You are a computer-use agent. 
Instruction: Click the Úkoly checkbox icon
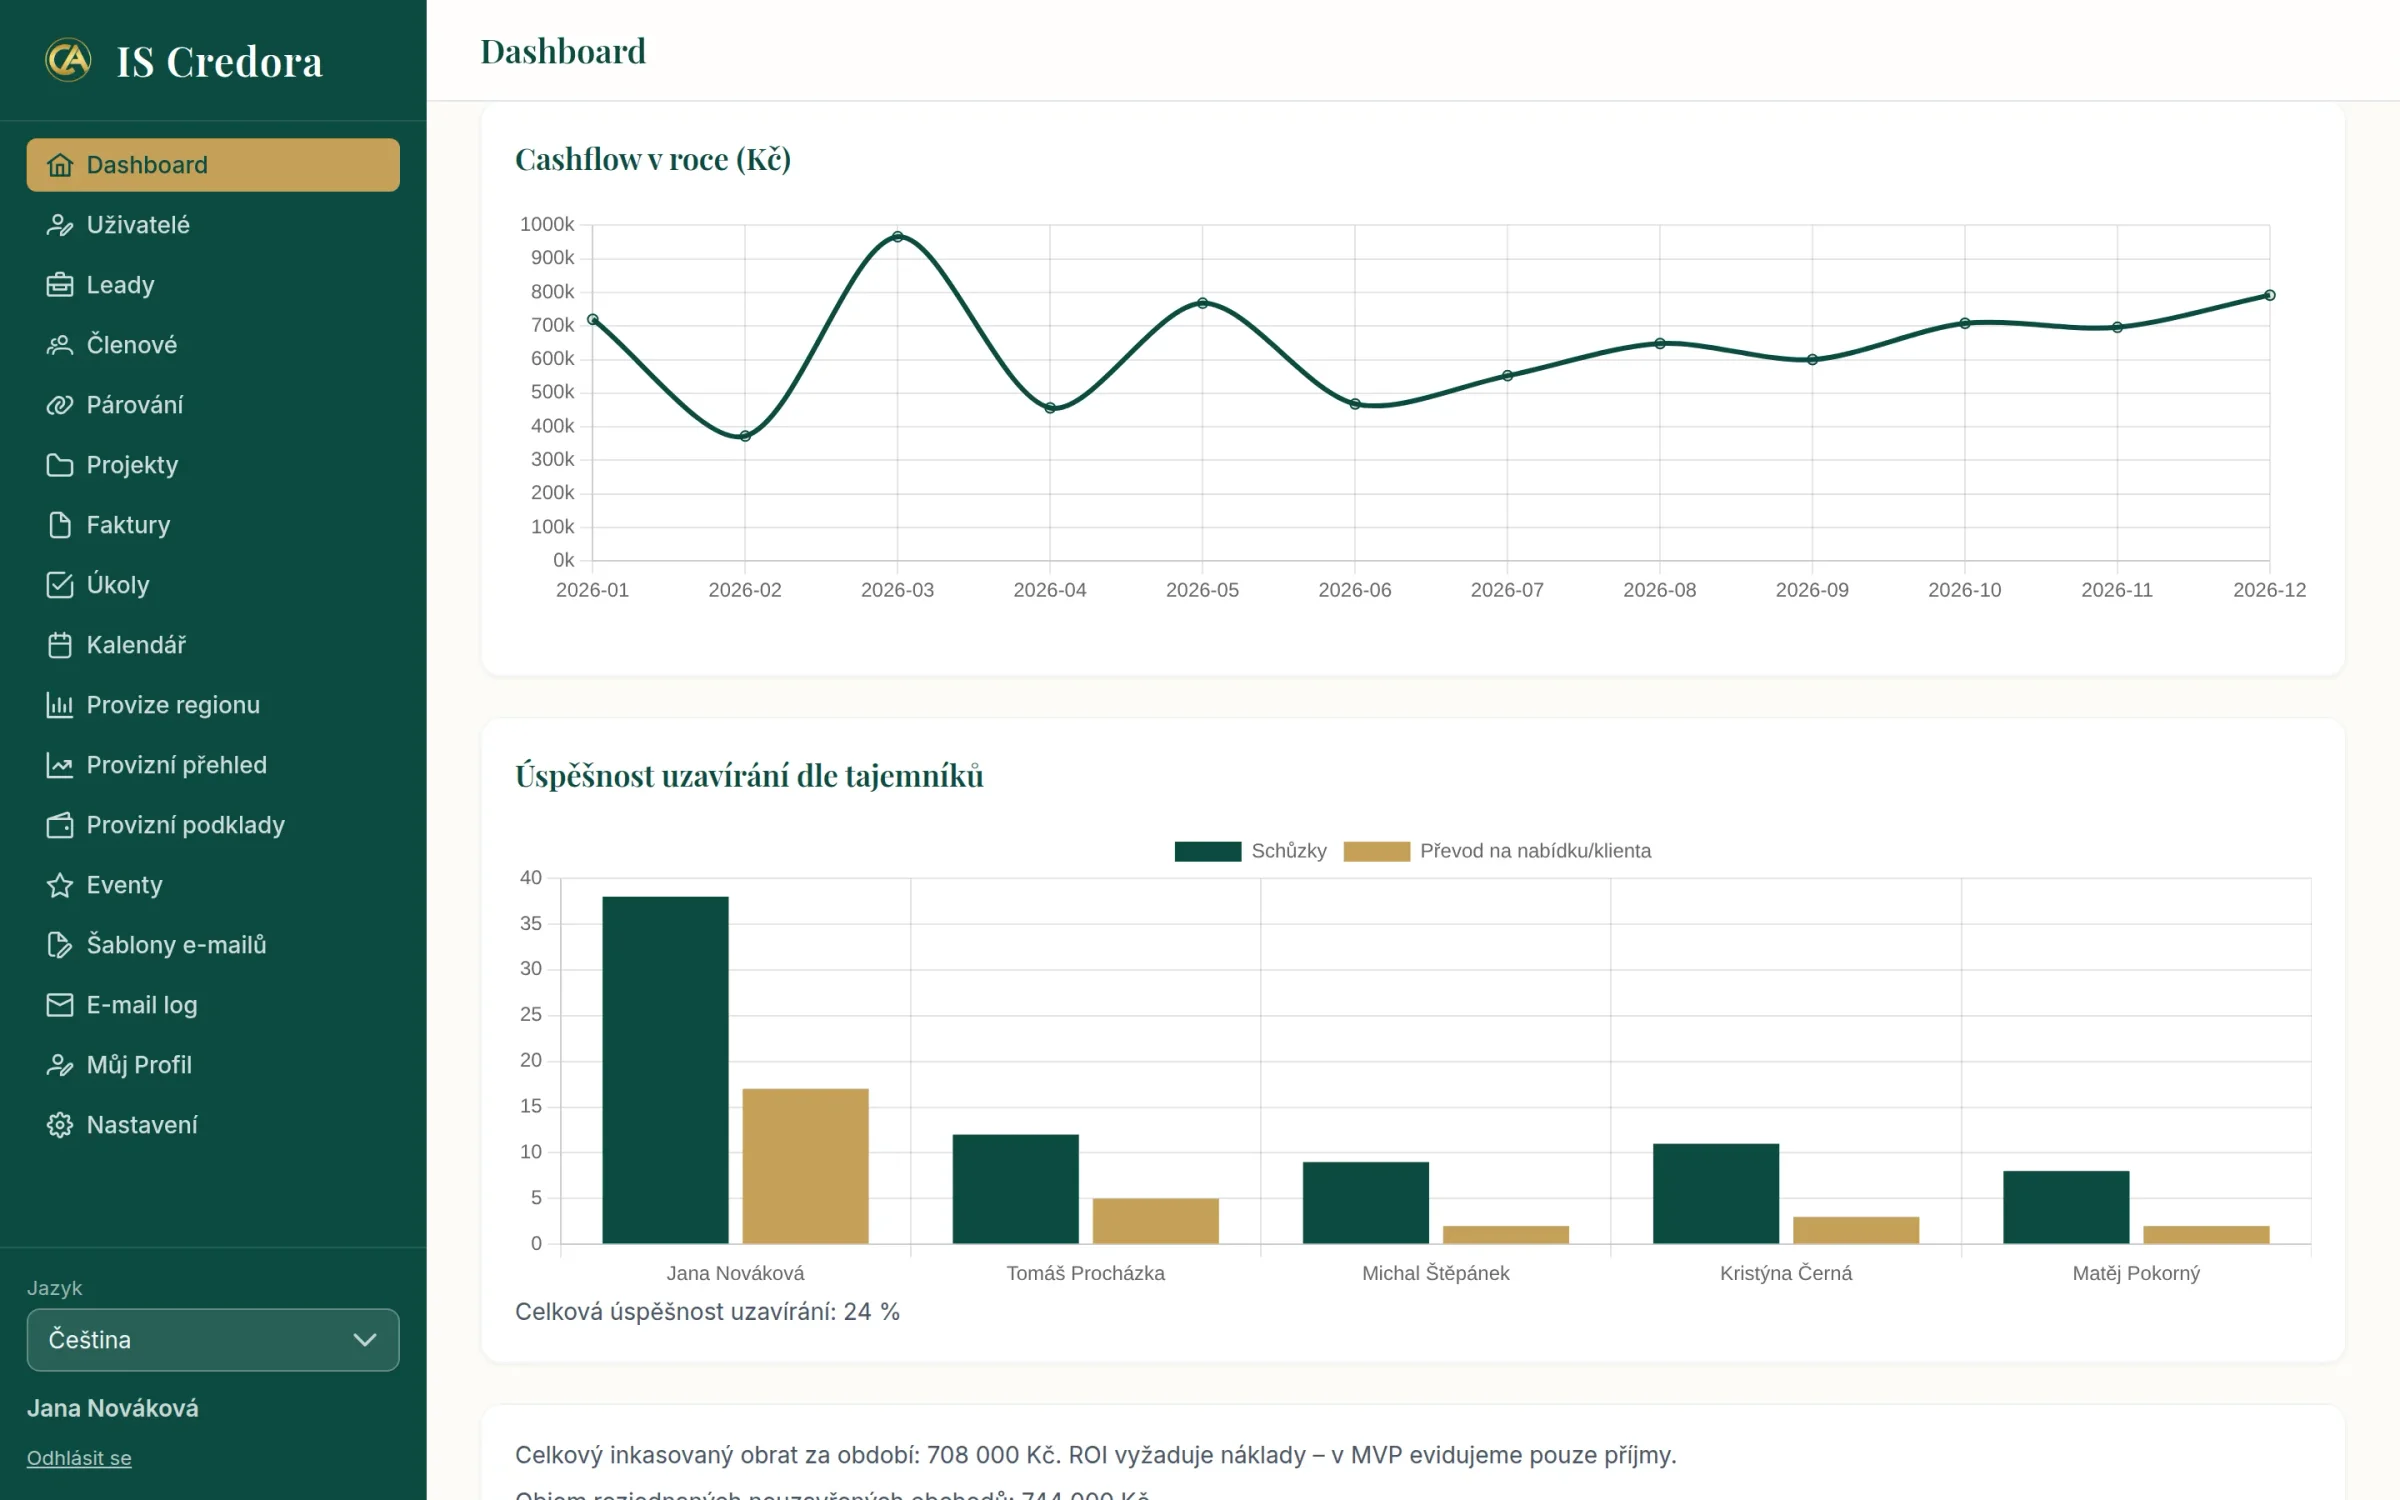point(60,585)
